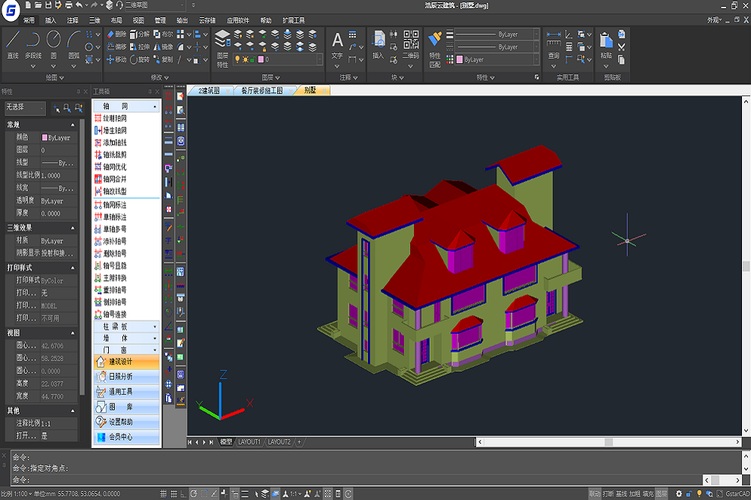This screenshot has height=500, width=751.
Task: Toggle the 联动 status bar button
Action: point(594,494)
